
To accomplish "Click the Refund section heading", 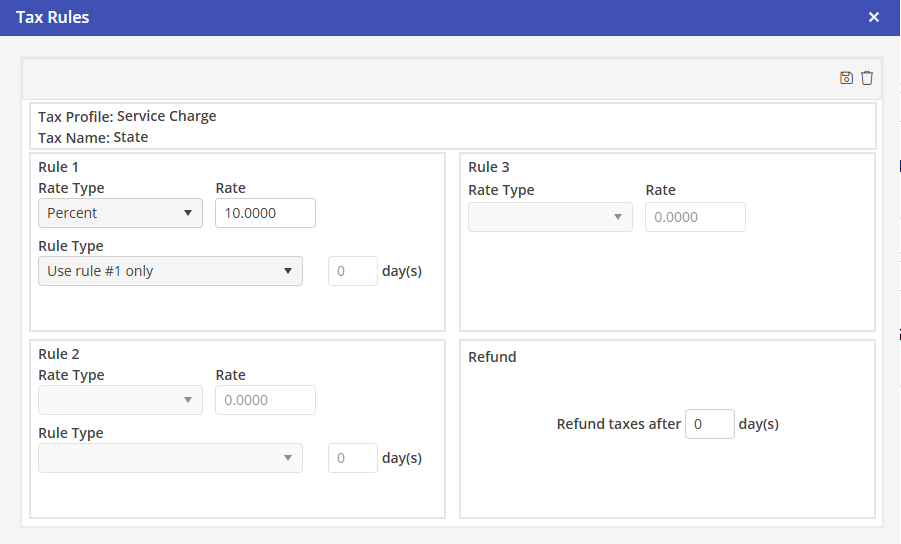I will click(x=492, y=357).
